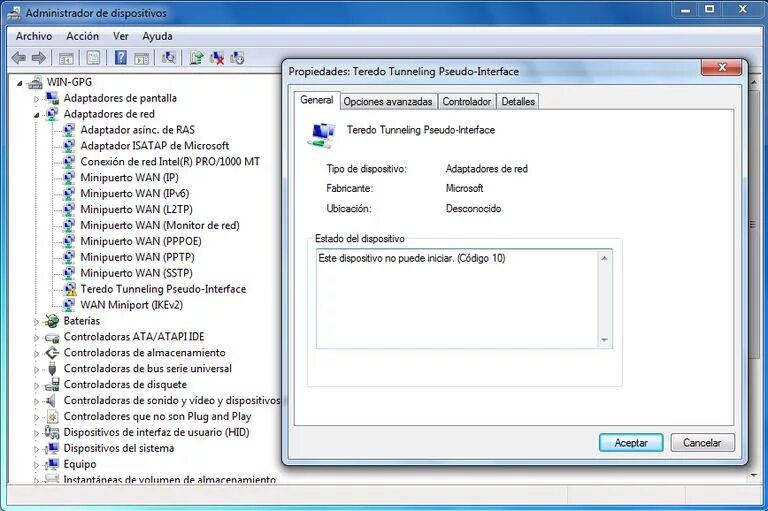Screen dimensions: 768x511
Task: Select the Controladoras de almacenamiento icon
Action: tap(51, 353)
